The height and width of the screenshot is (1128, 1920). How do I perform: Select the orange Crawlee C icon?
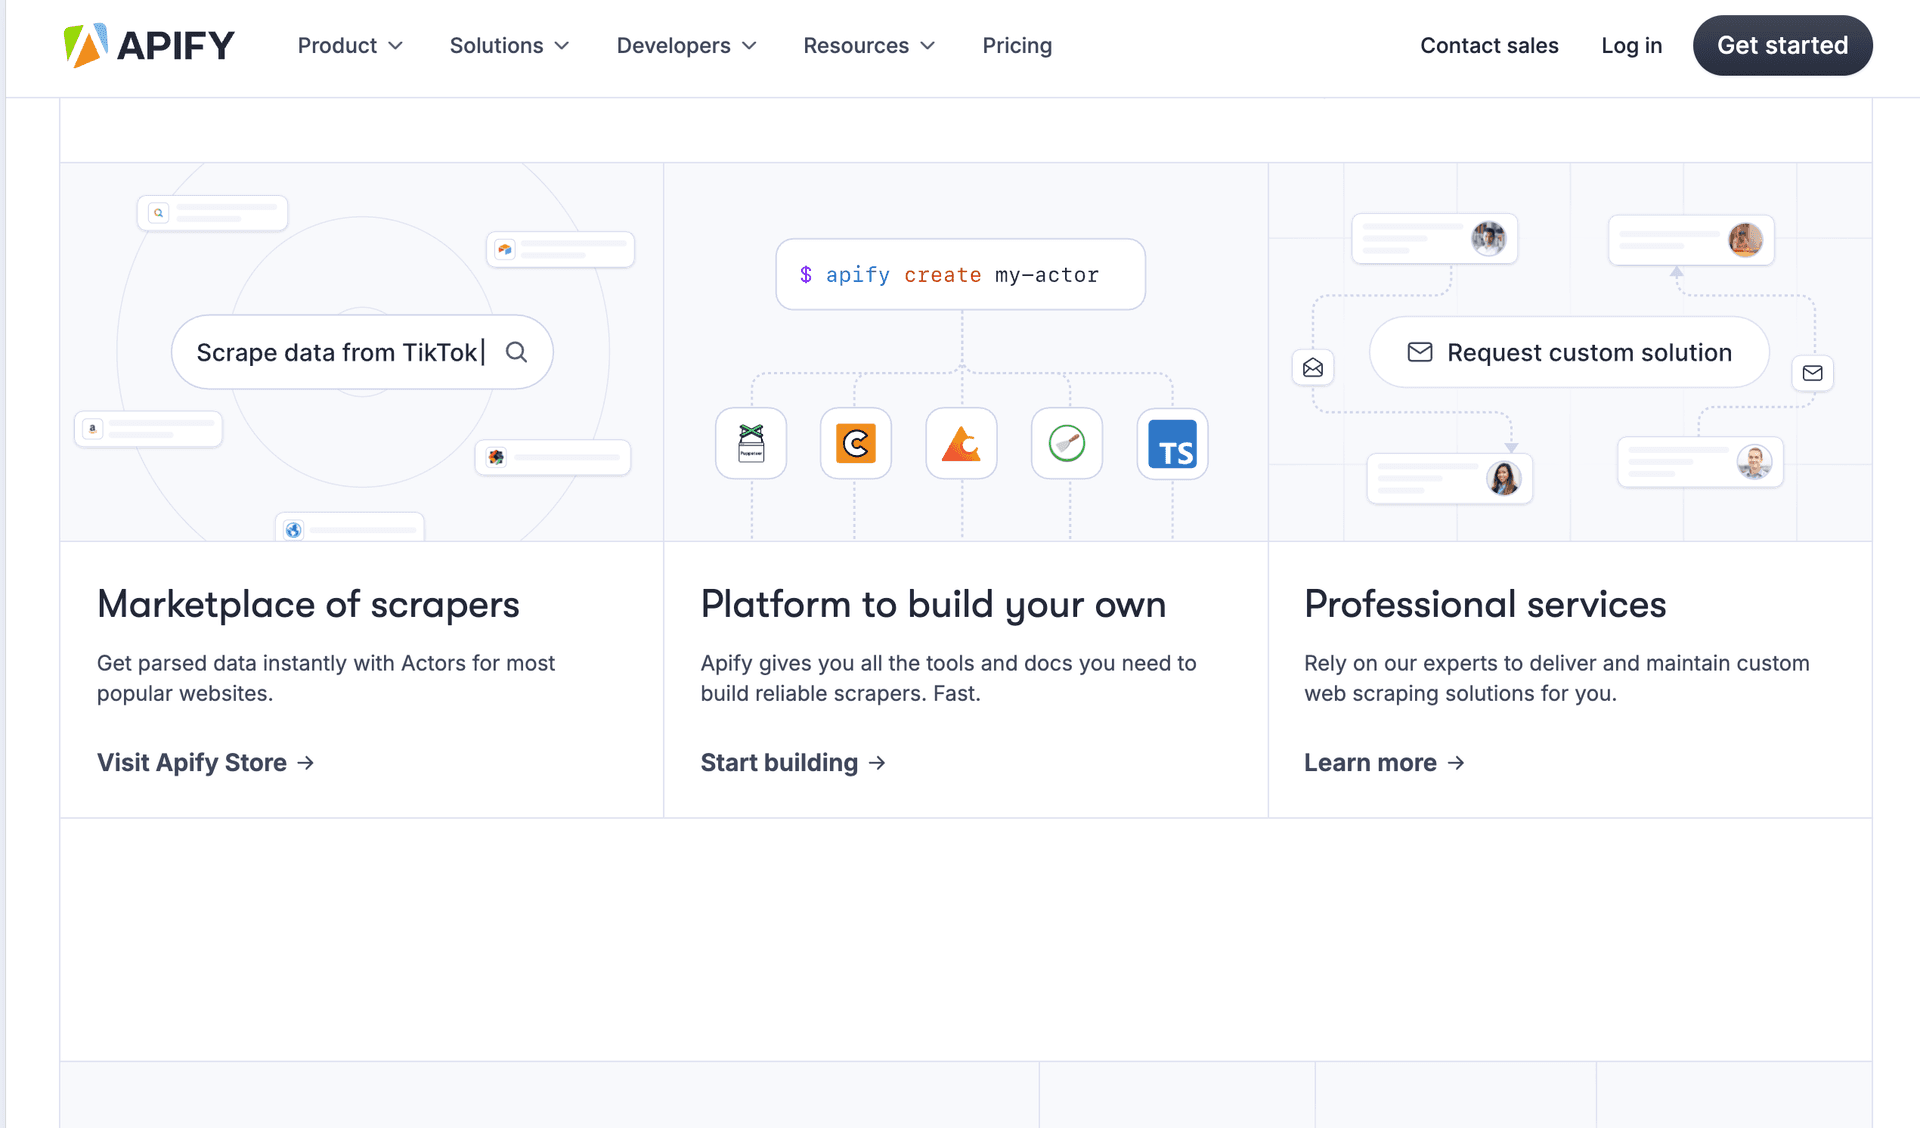pyautogui.click(x=856, y=443)
